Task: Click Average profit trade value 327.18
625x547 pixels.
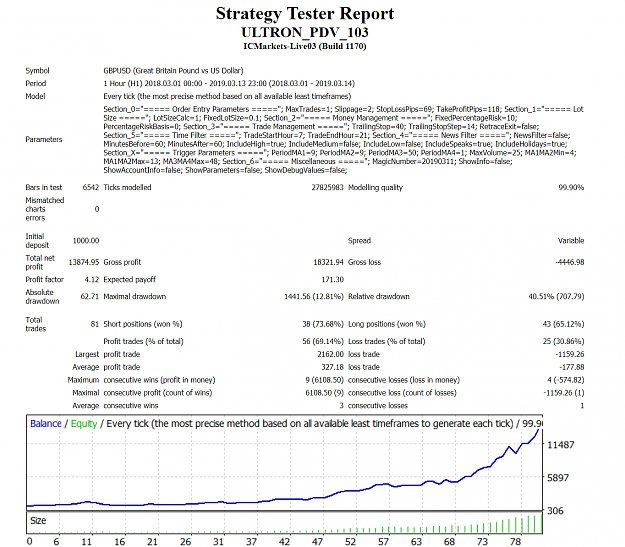Action: (332, 367)
